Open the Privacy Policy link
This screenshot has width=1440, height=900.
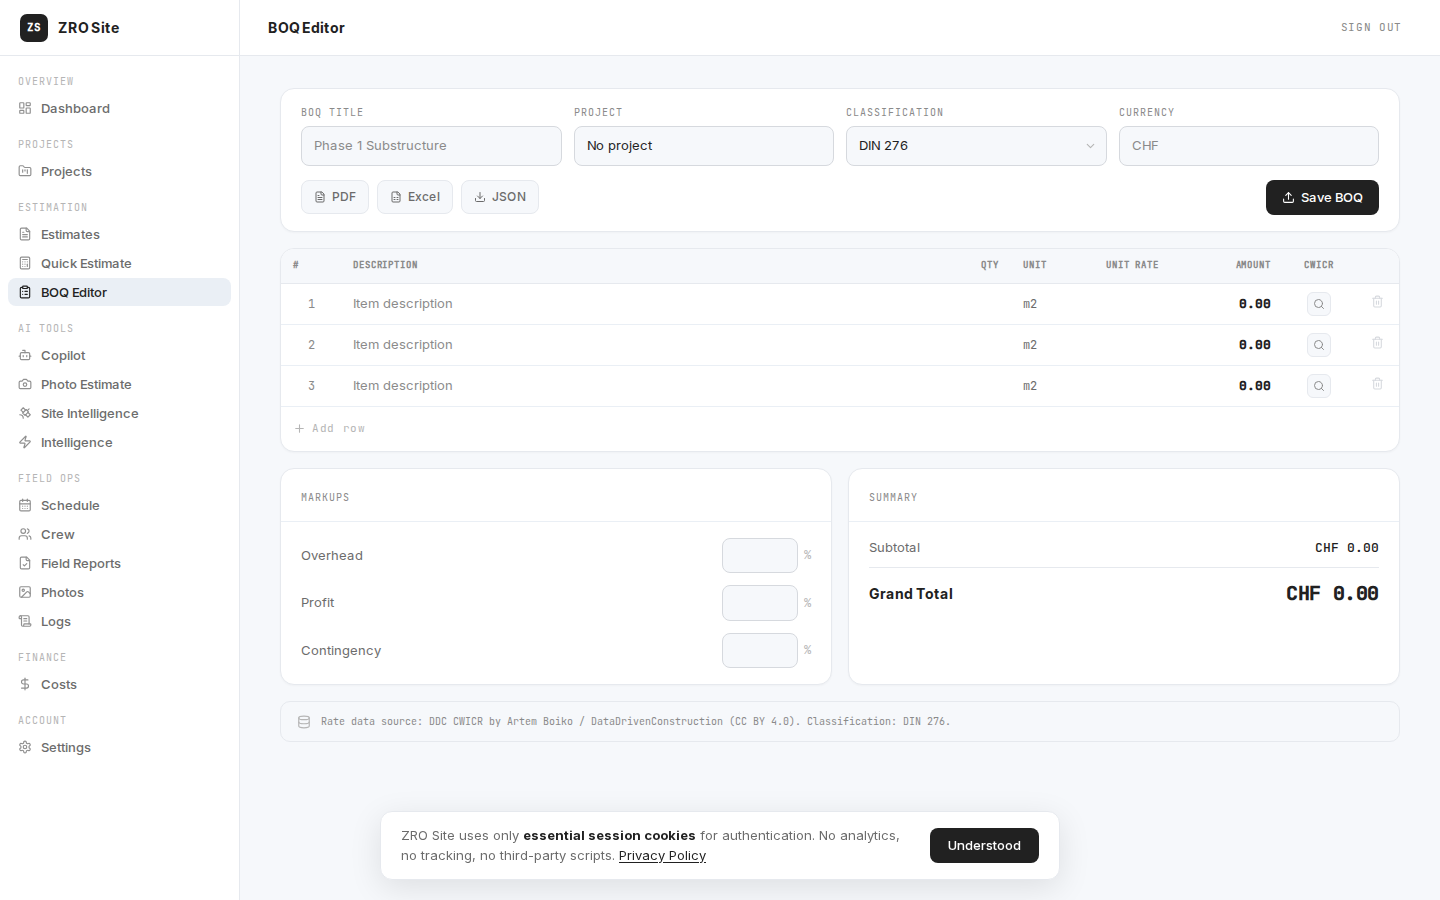tap(662, 856)
